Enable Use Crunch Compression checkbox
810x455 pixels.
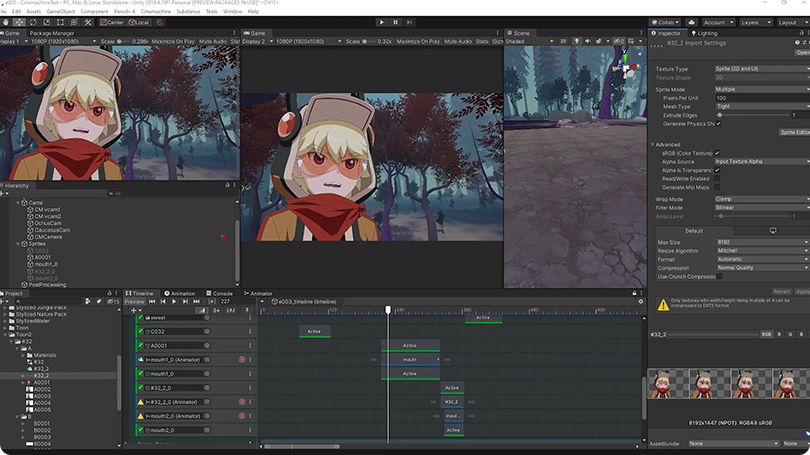(x=719, y=276)
